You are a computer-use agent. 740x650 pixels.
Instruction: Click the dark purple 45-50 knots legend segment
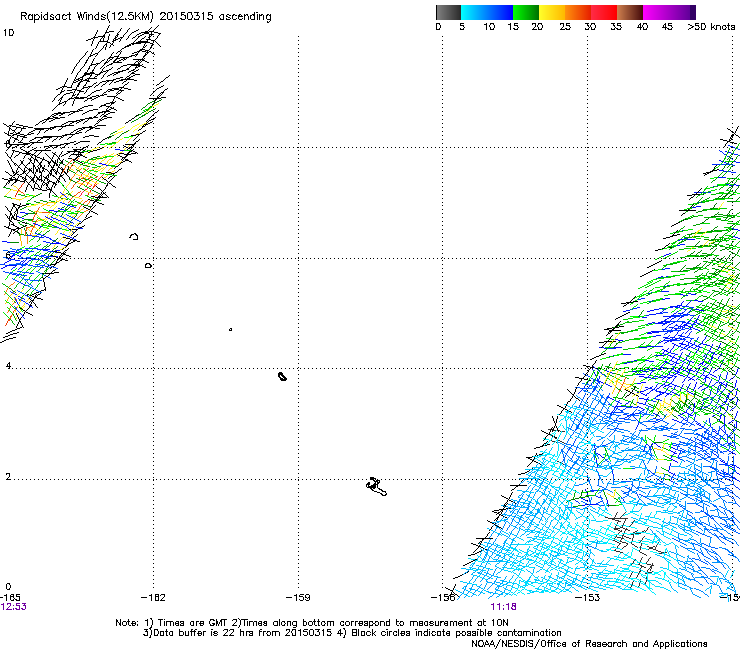tap(682, 12)
